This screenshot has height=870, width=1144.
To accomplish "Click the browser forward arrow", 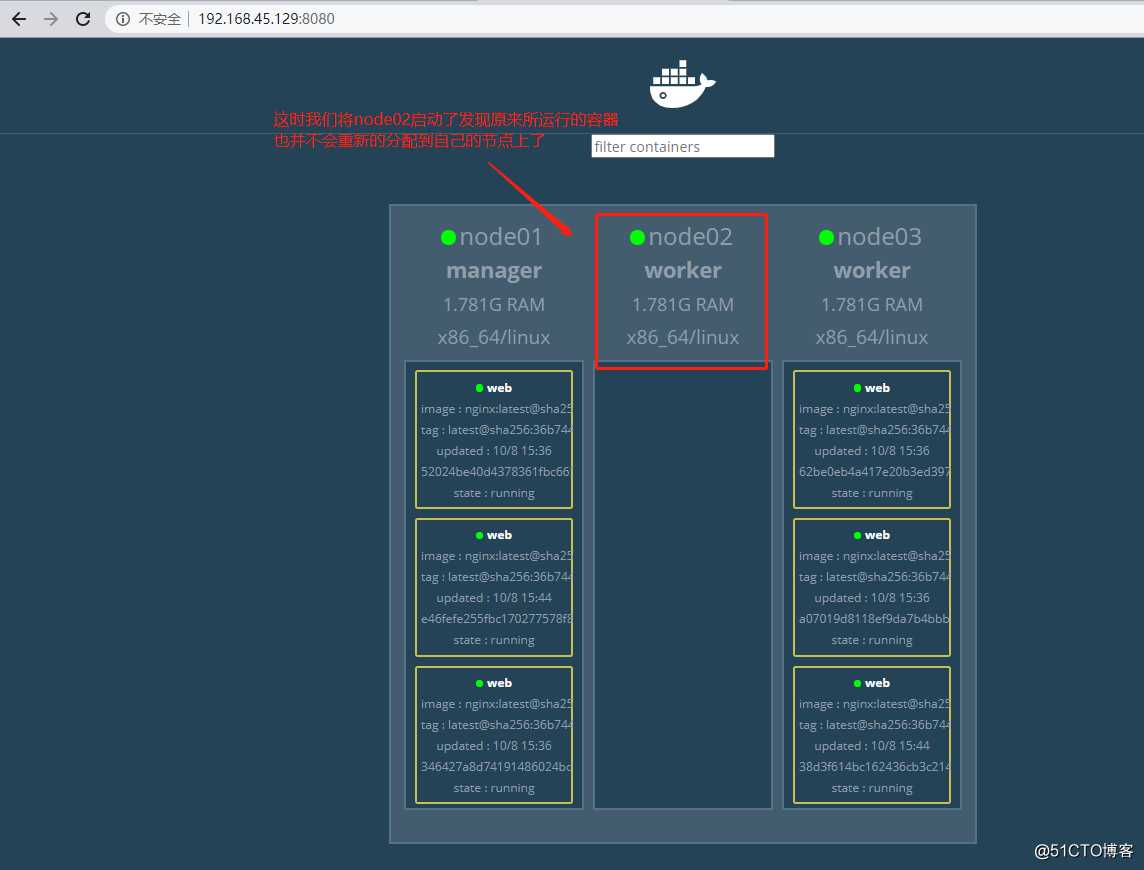I will pyautogui.click(x=51, y=18).
